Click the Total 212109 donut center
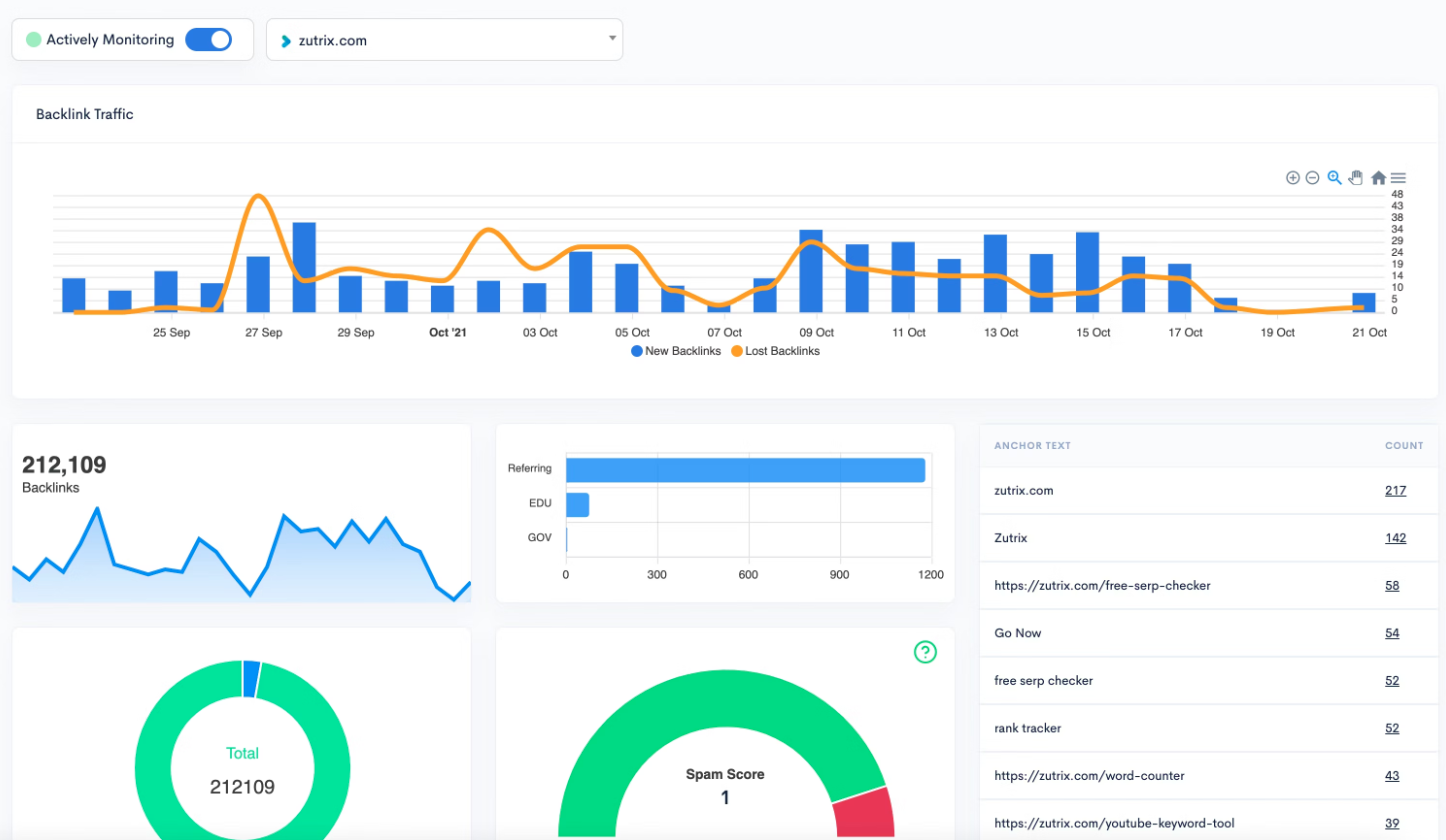 click(243, 771)
